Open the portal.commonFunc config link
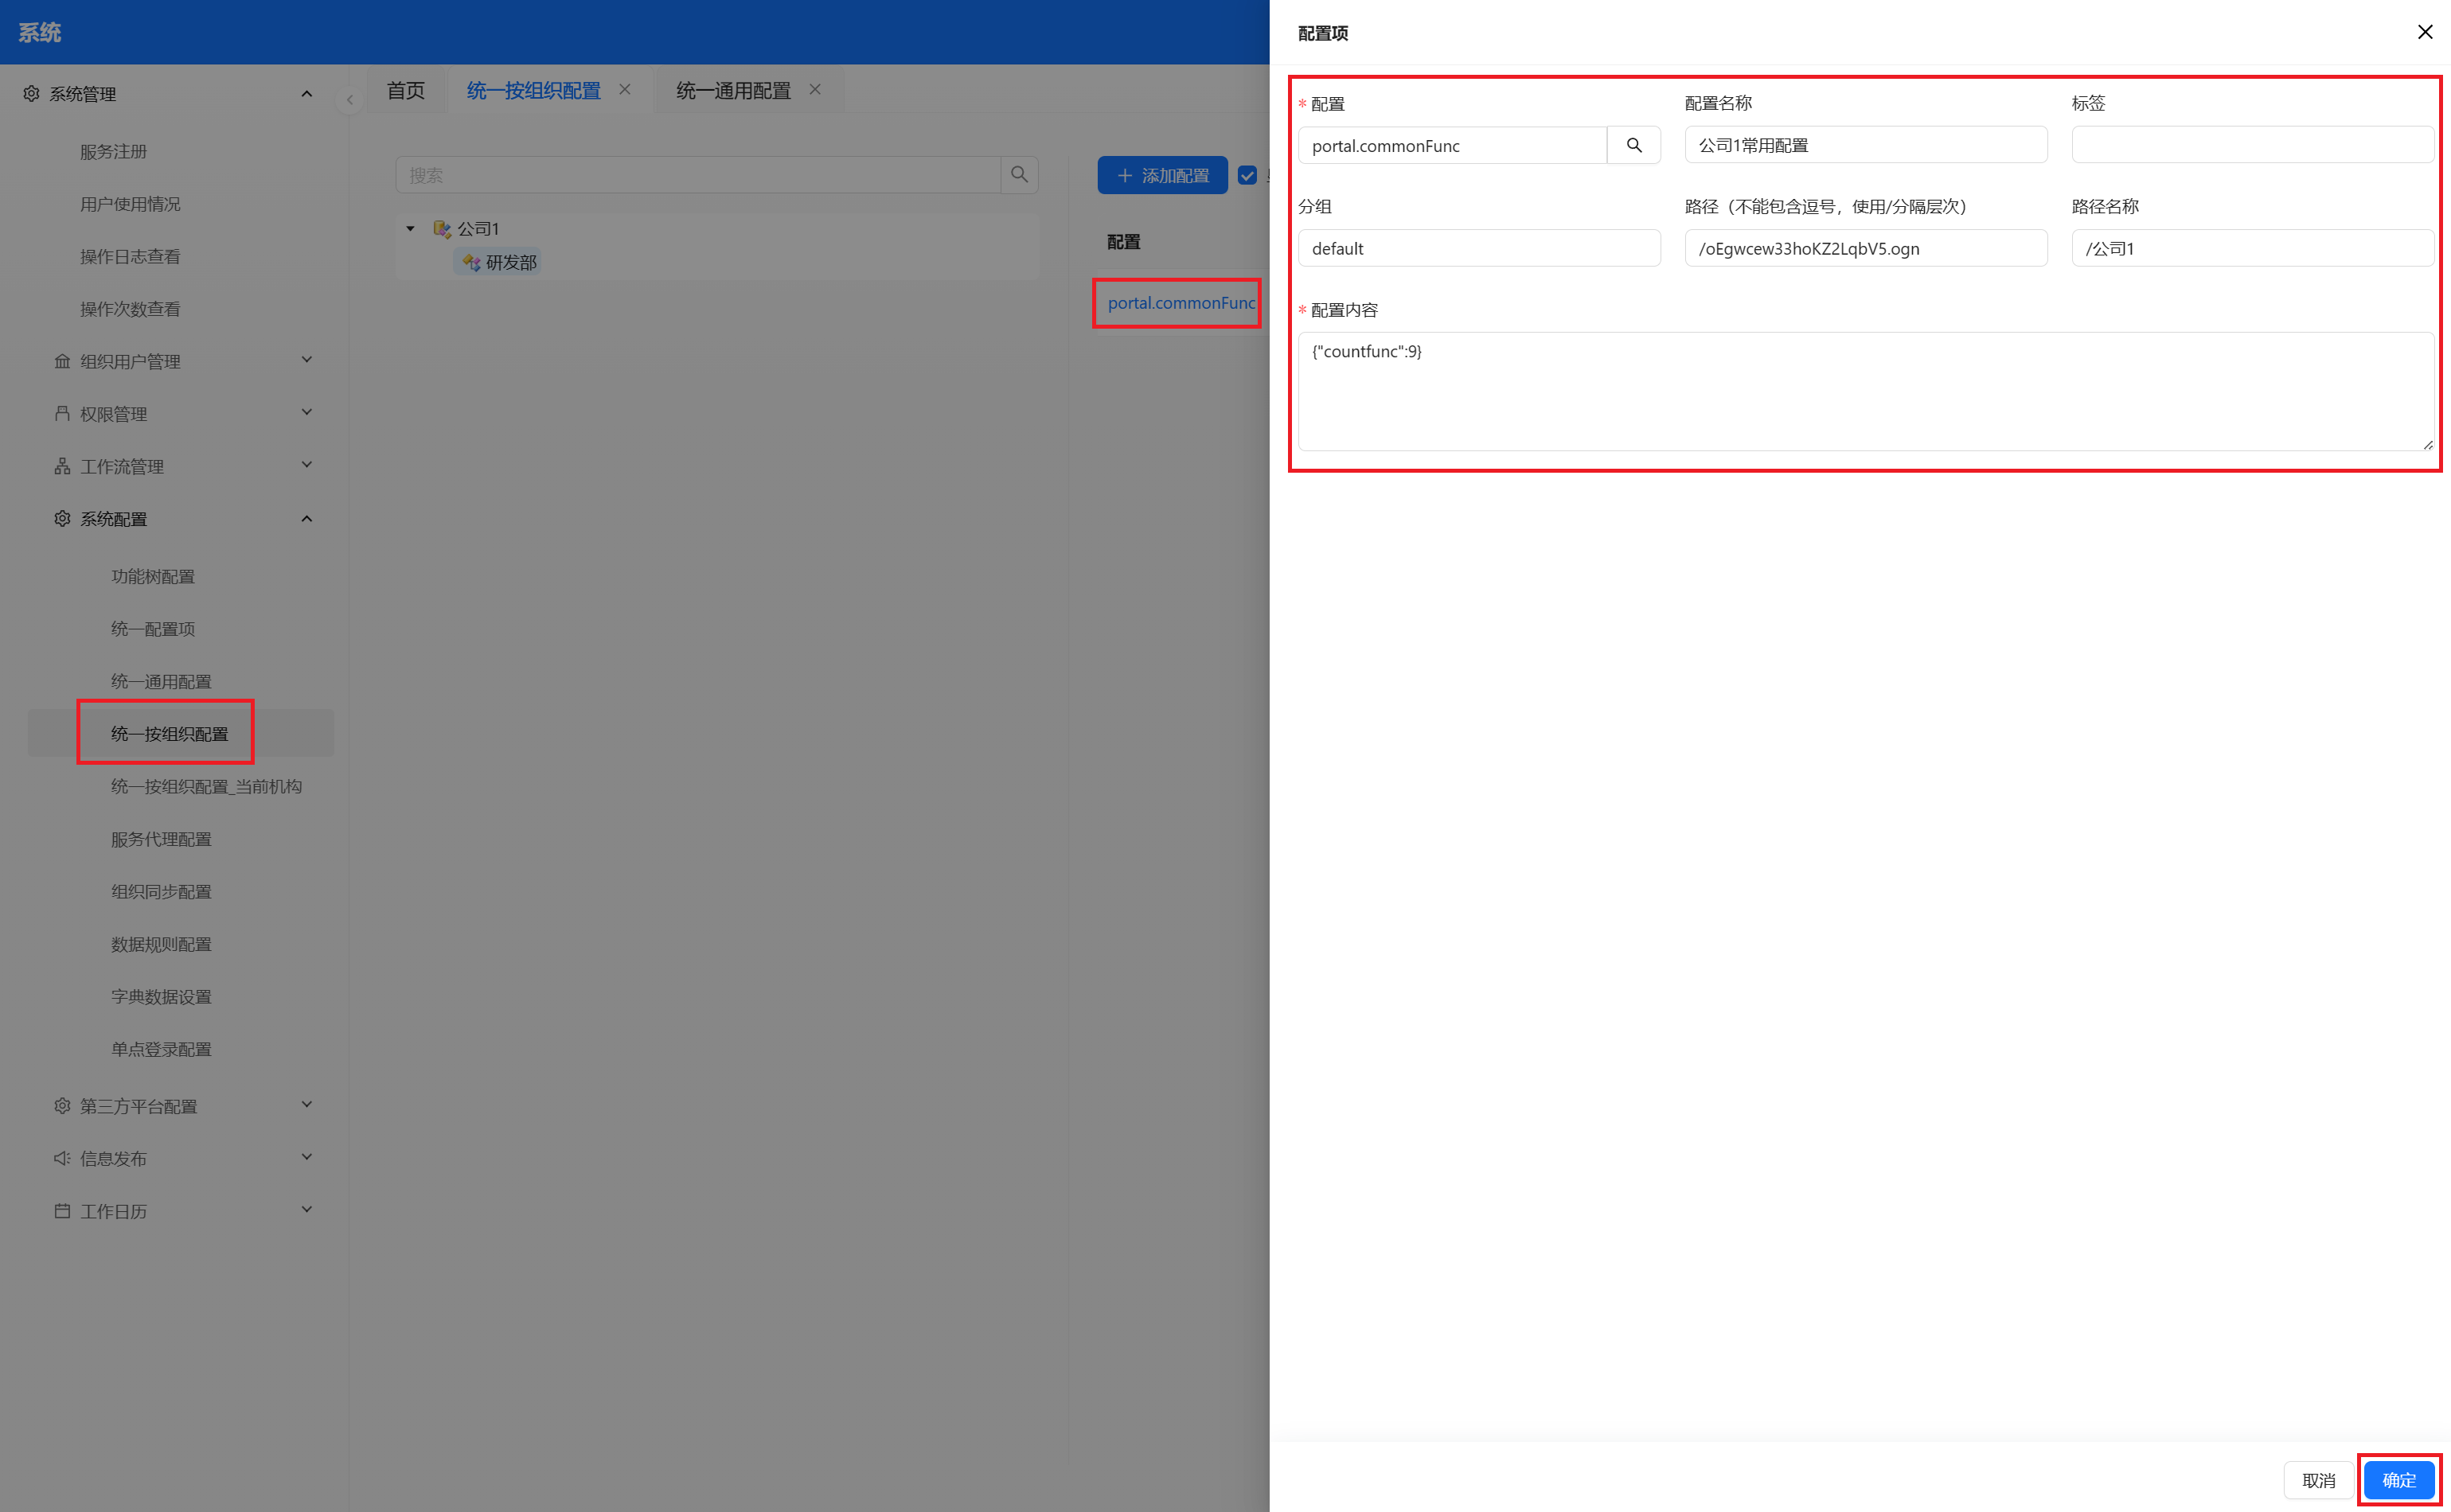Viewport: 2451px width, 1512px height. 1181,302
